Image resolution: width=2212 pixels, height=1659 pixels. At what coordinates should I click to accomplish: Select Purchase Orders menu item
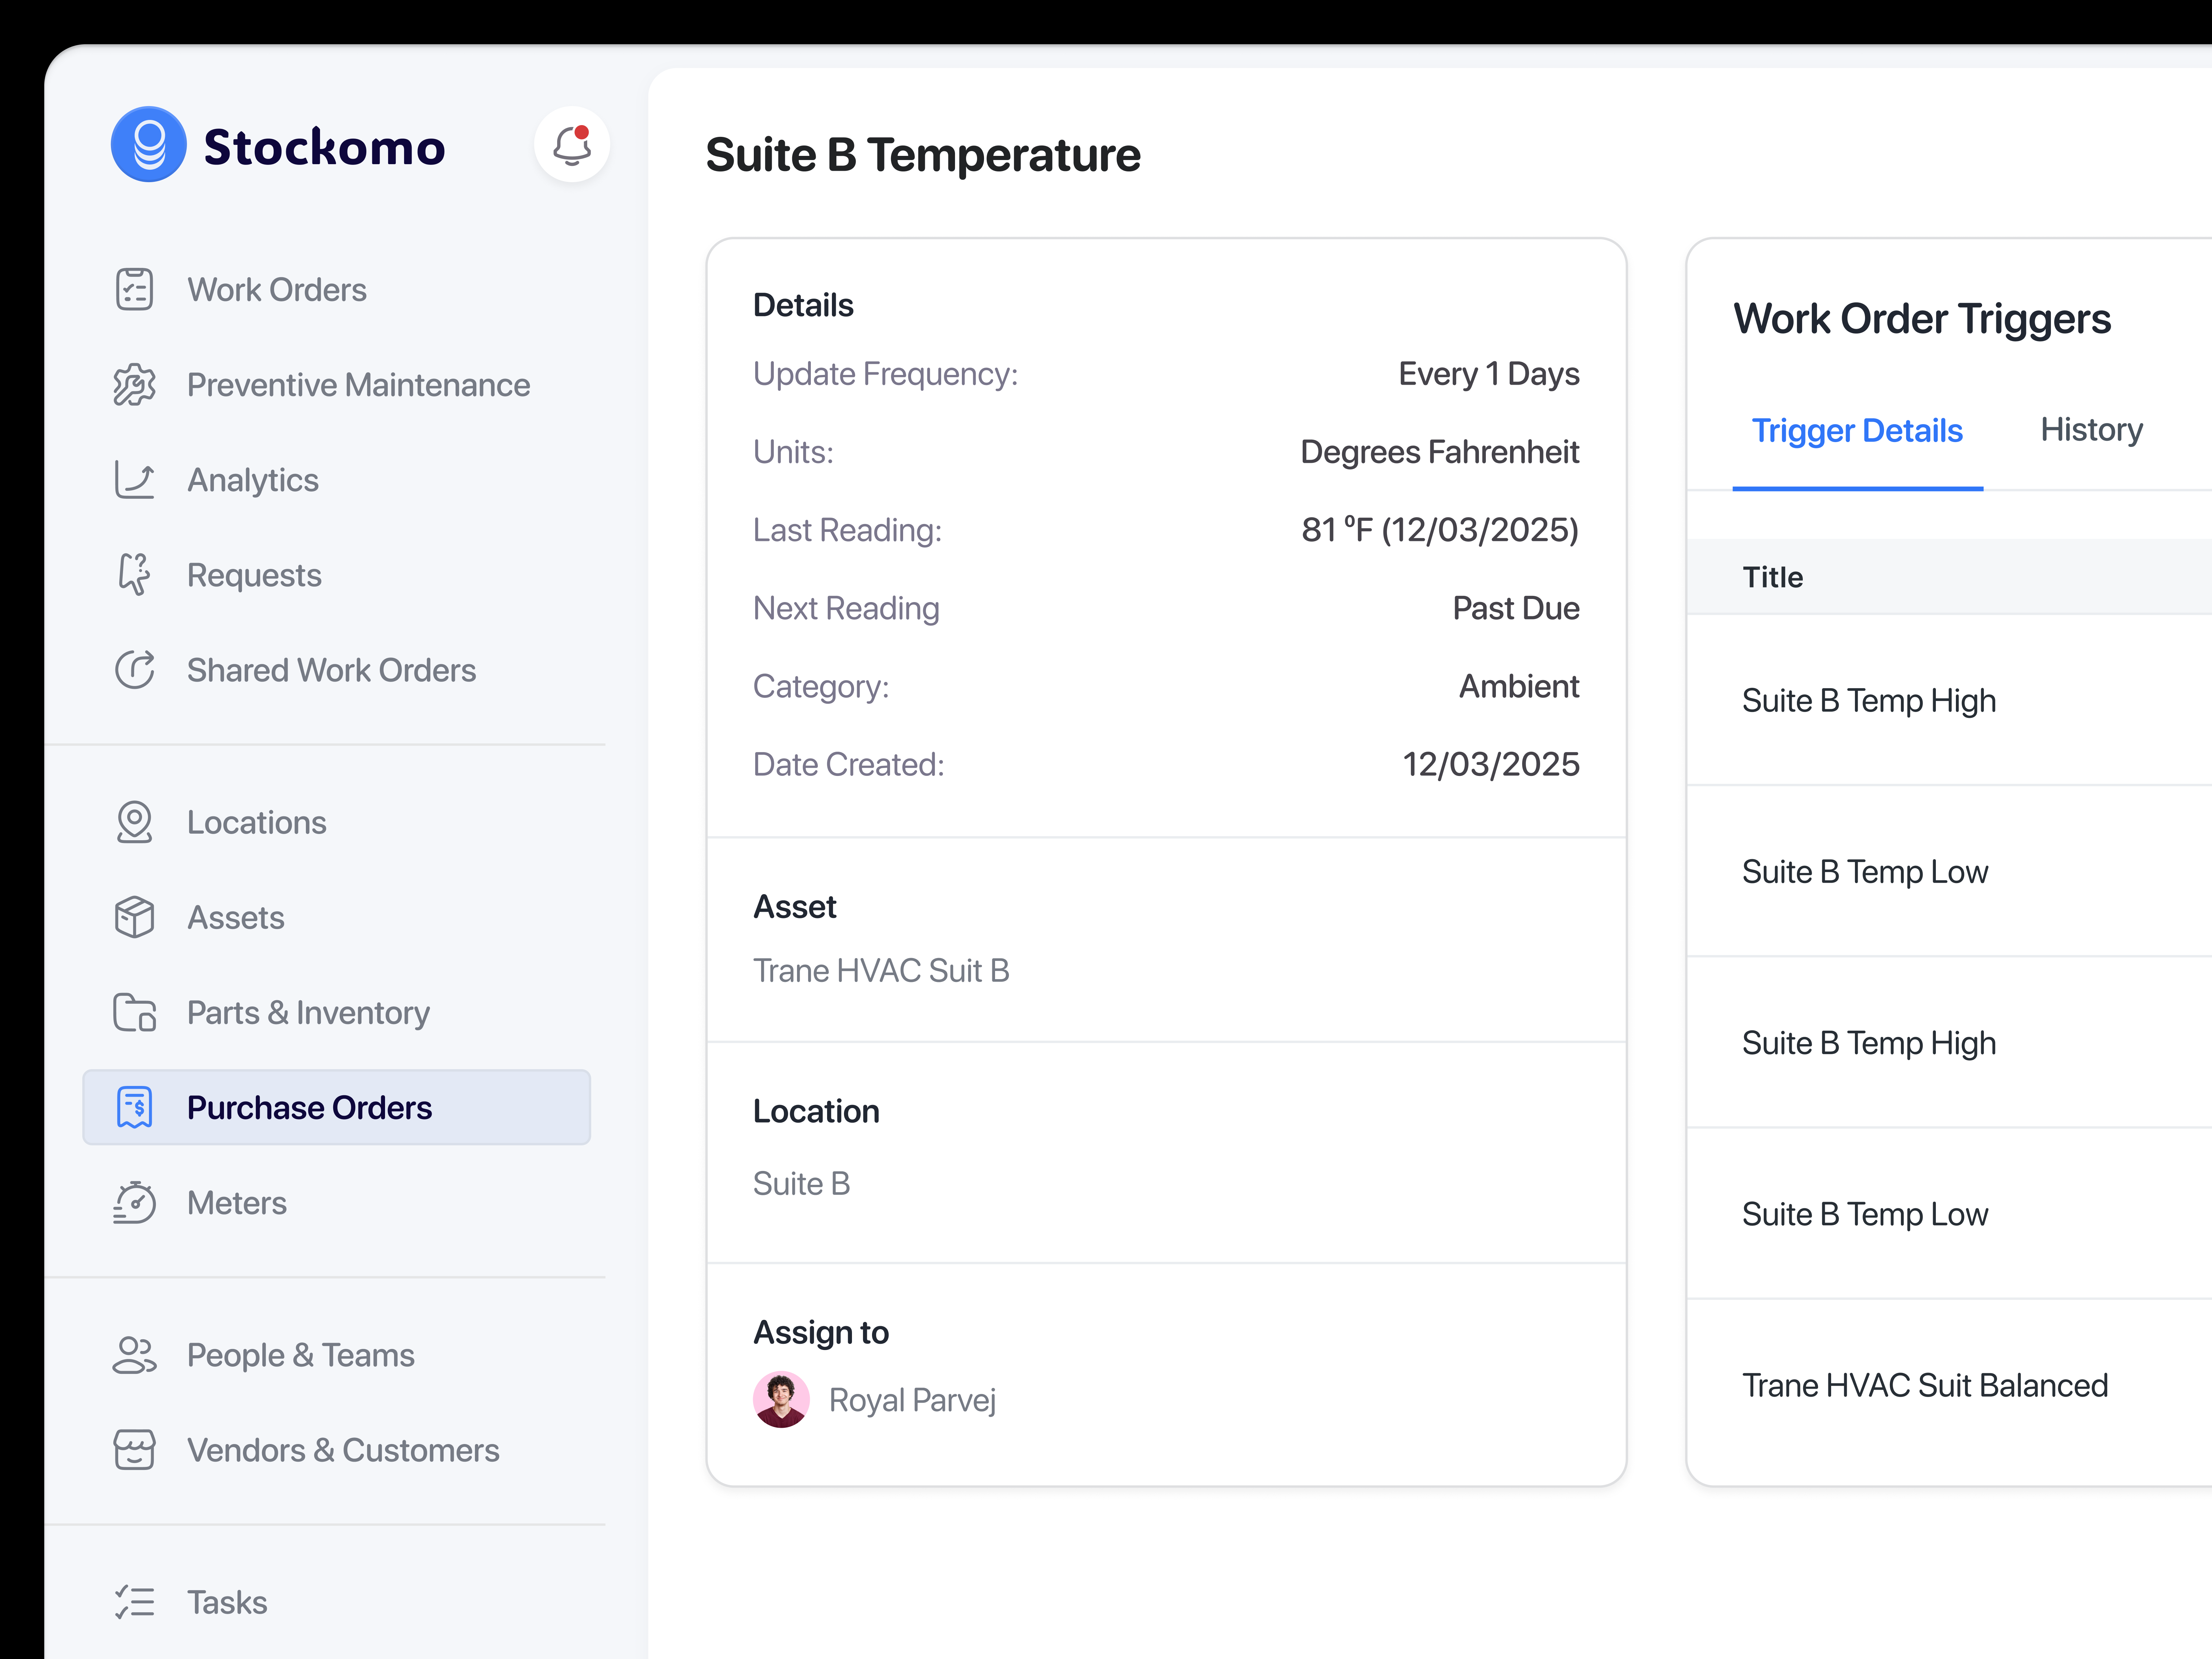(337, 1107)
